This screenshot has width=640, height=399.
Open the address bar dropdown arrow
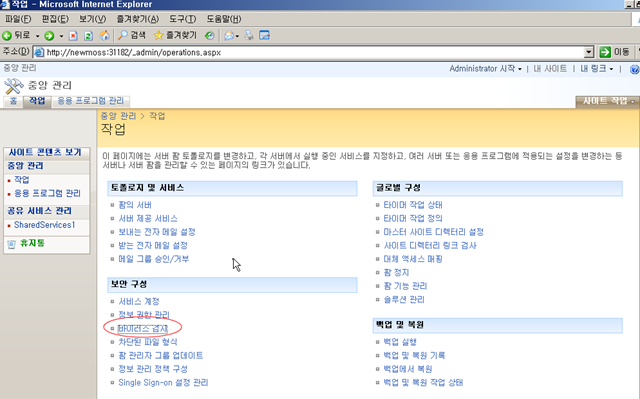pos(589,52)
